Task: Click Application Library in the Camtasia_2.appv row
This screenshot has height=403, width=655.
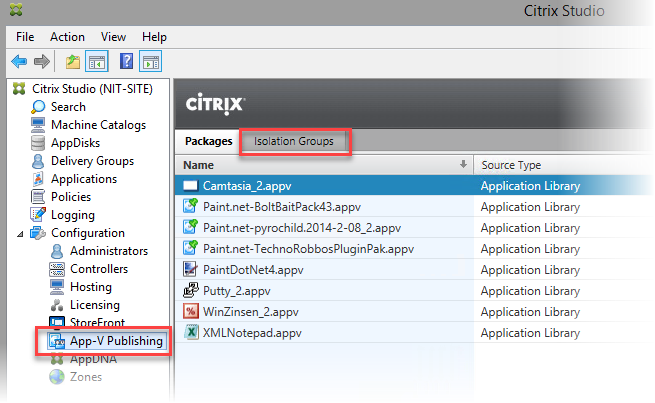Action: pos(530,186)
